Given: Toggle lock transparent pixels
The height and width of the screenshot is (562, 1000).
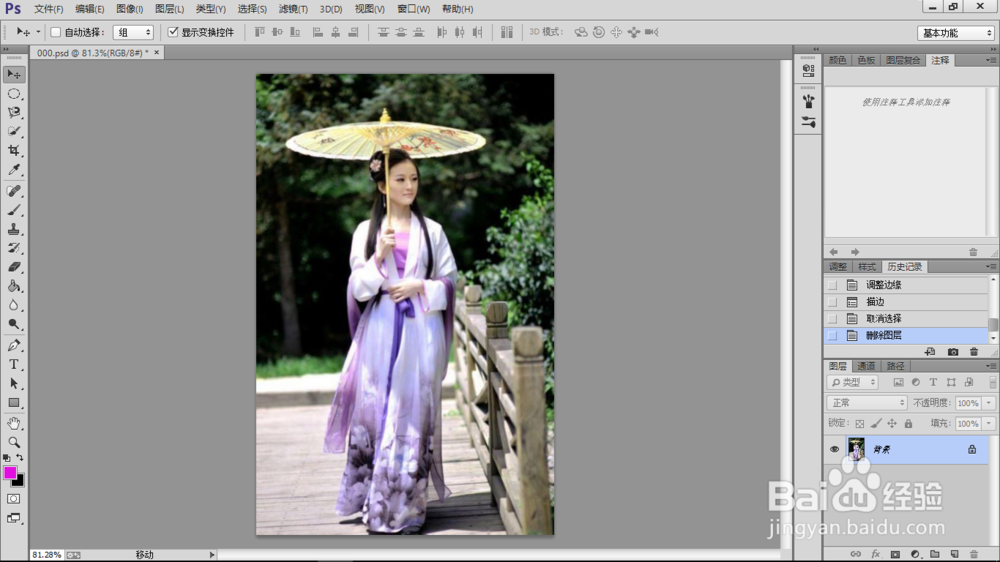Looking at the screenshot, I should [860, 424].
